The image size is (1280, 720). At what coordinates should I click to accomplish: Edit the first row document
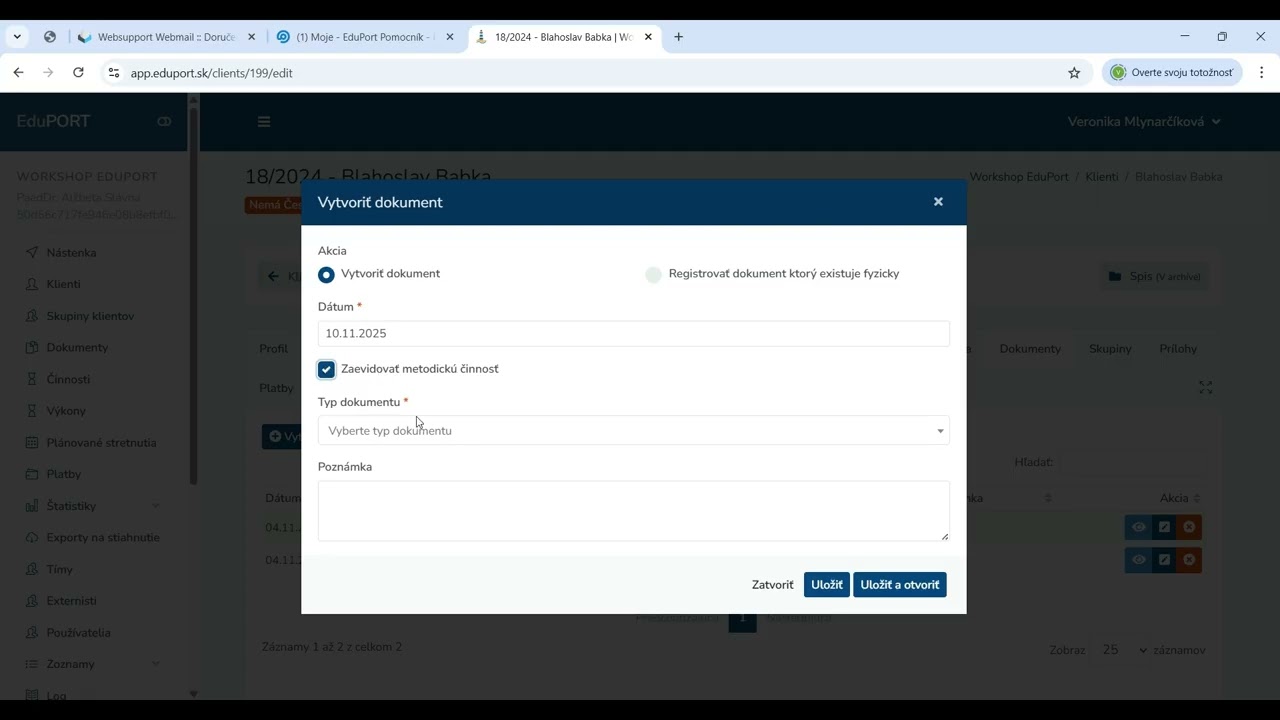point(1164,528)
